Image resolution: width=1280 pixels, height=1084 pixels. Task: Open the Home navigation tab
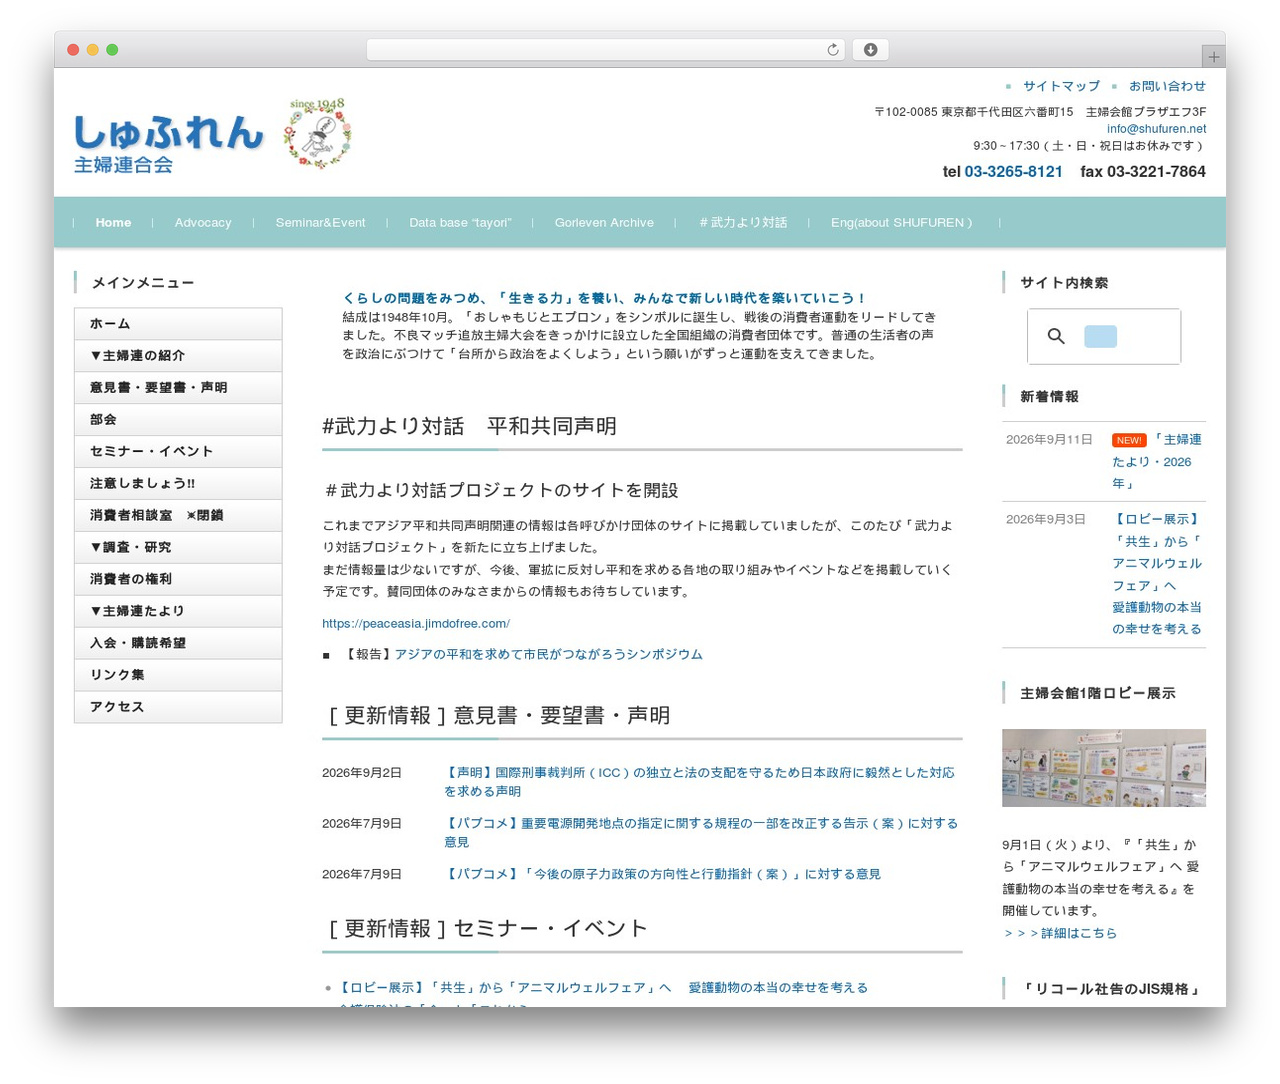(113, 222)
